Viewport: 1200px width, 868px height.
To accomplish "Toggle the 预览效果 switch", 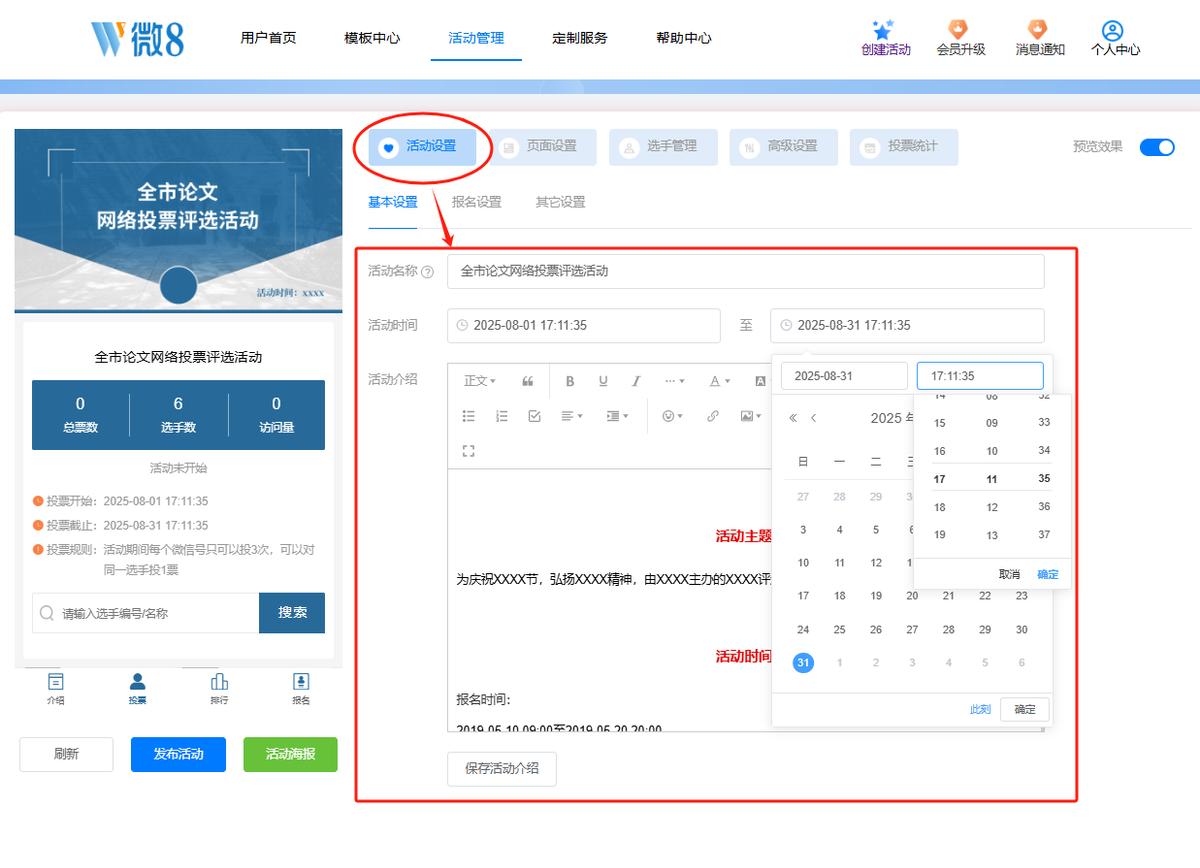I will [1157, 147].
